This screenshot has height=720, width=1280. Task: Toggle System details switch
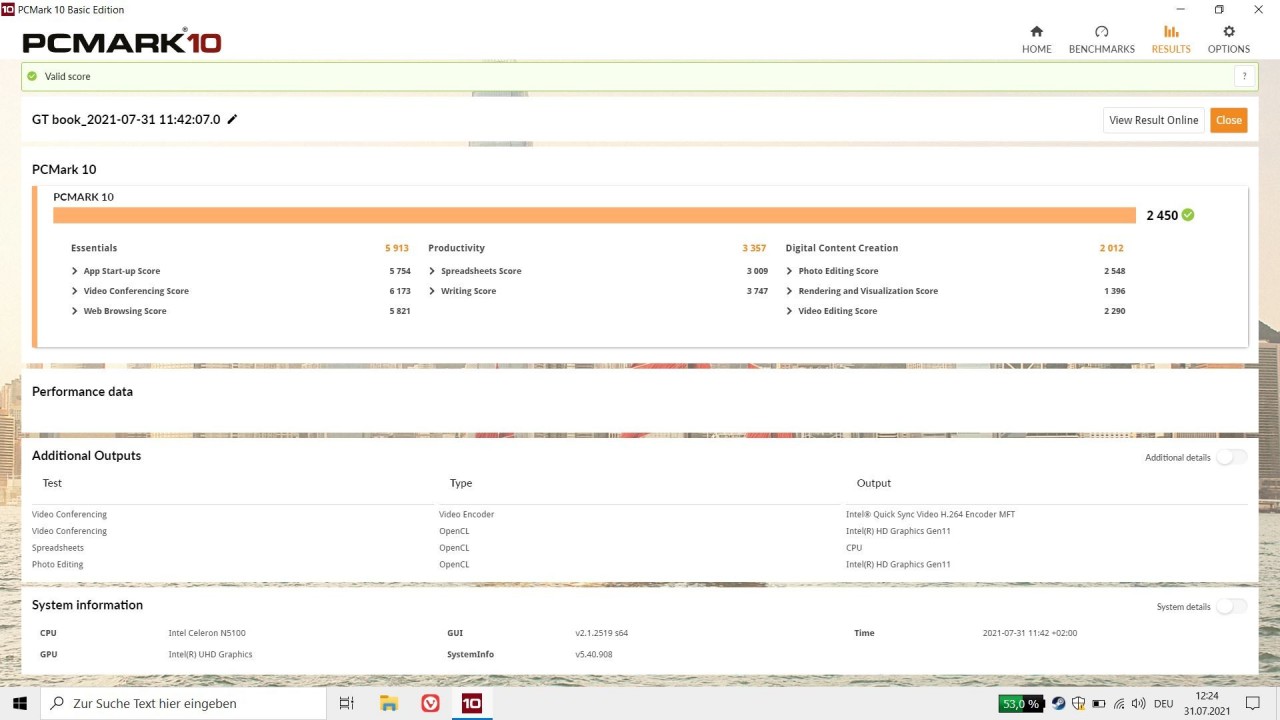[x=1232, y=606]
